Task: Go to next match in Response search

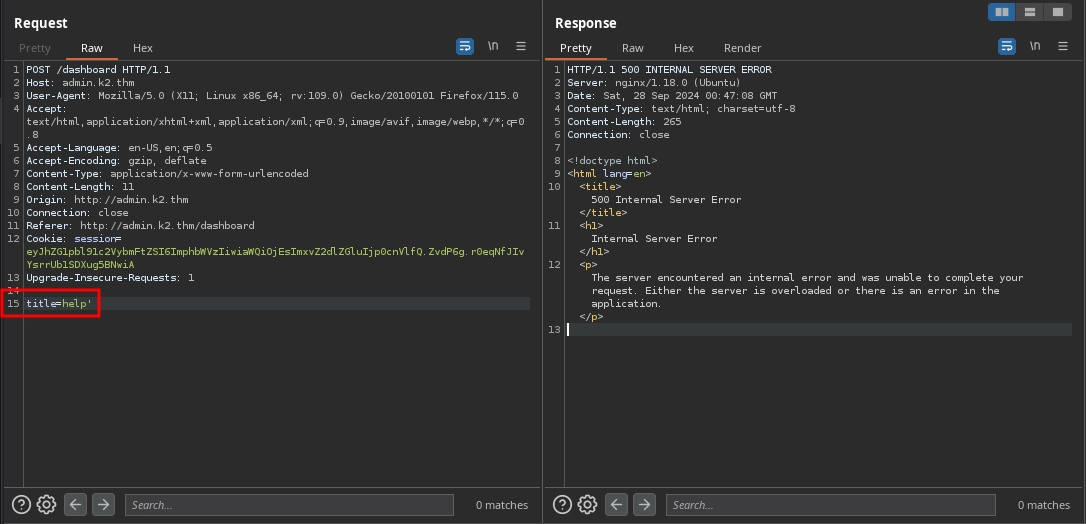Action: click(645, 505)
